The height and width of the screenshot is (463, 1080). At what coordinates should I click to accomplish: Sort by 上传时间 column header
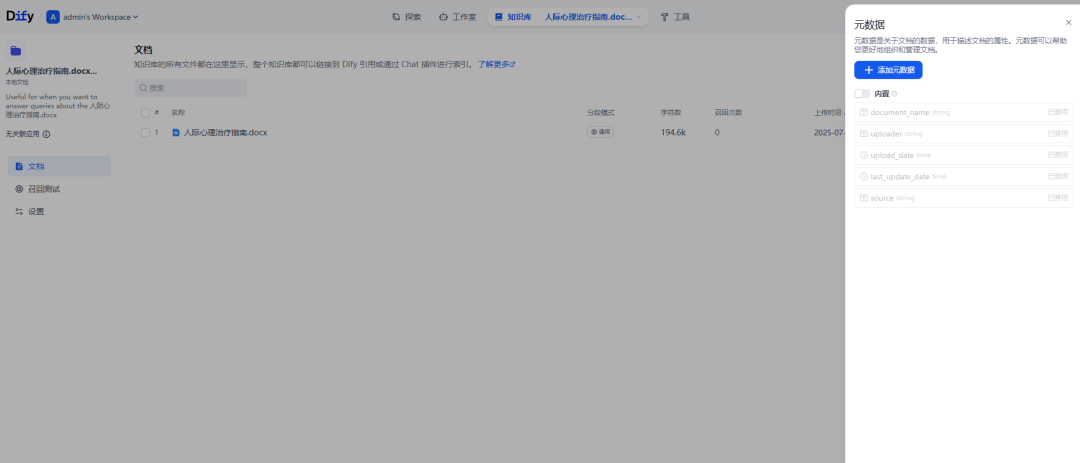(x=829, y=113)
